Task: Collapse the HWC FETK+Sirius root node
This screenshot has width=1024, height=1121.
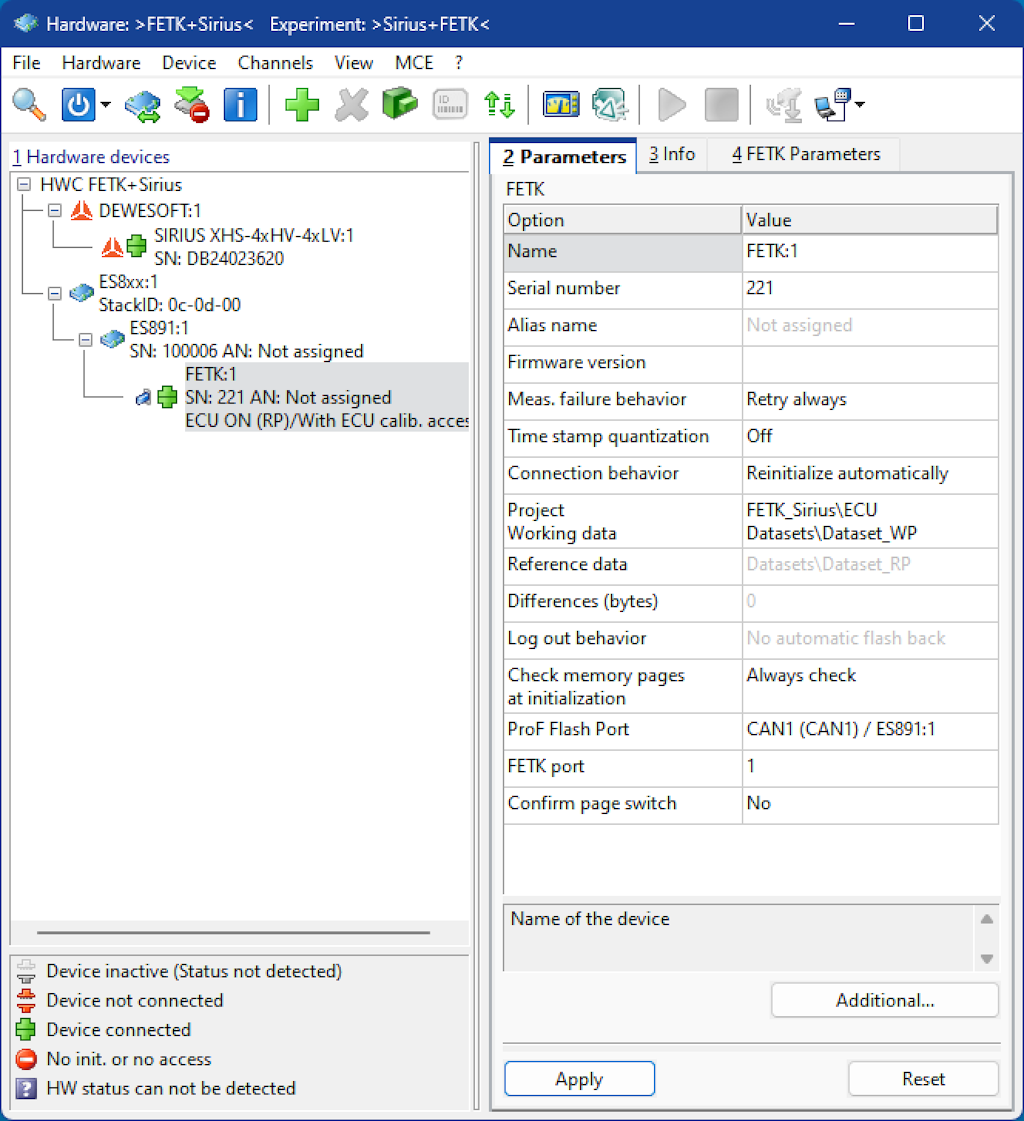Action: coord(24,184)
